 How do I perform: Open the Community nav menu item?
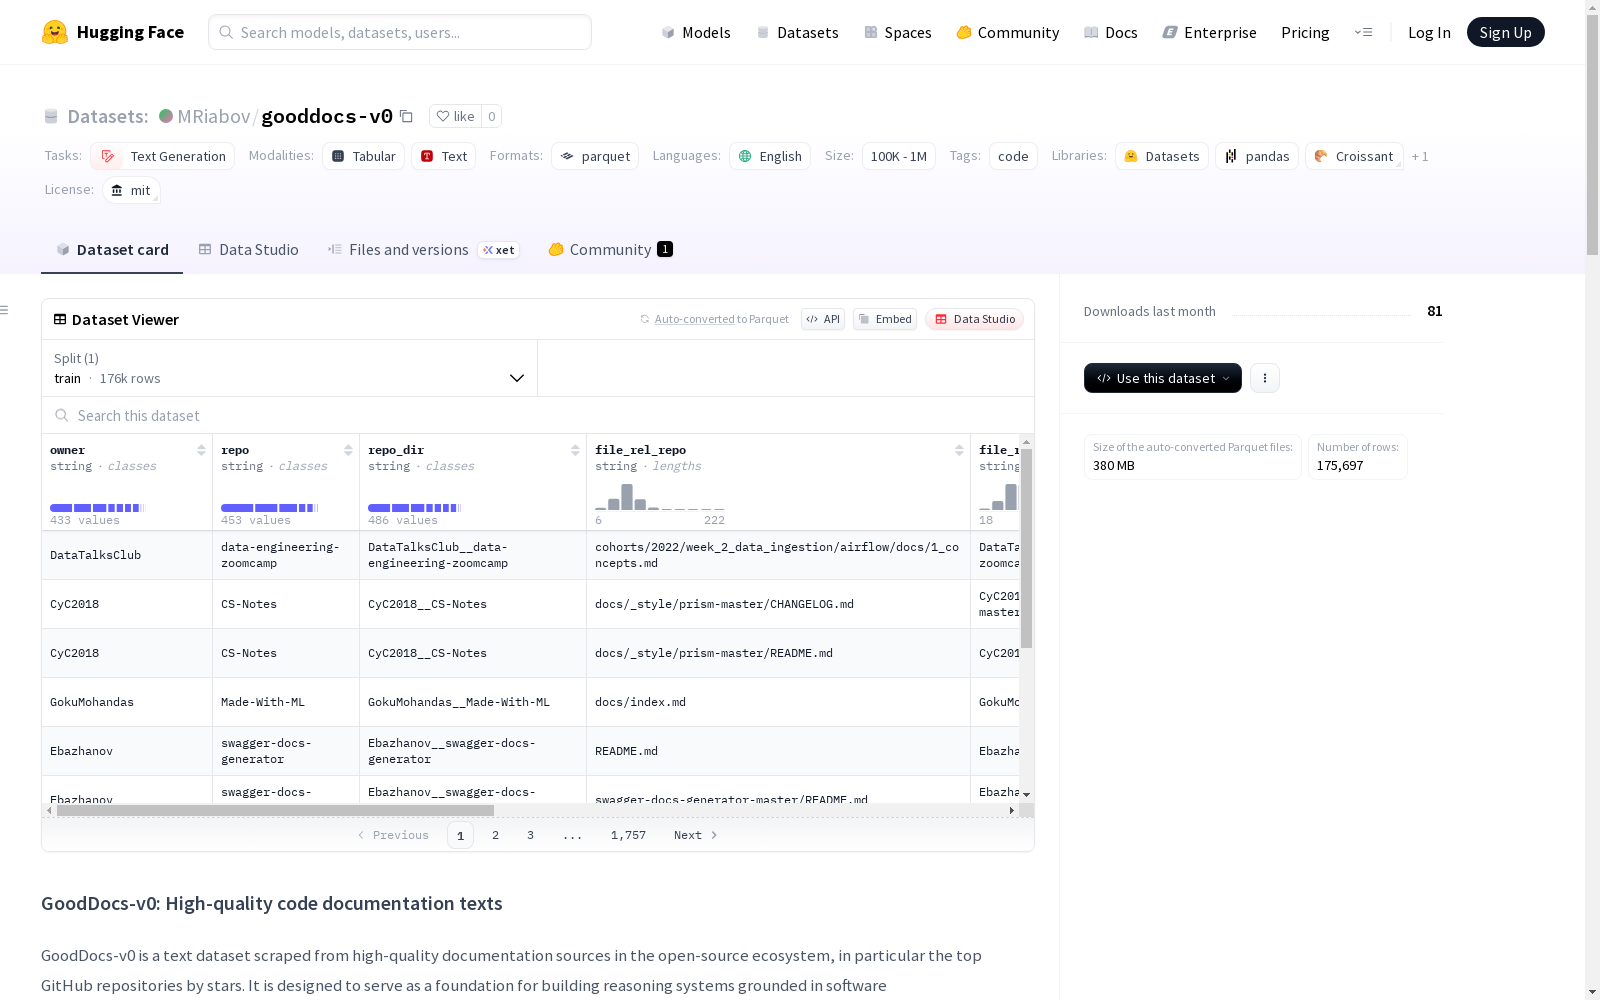click(1008, 32)
